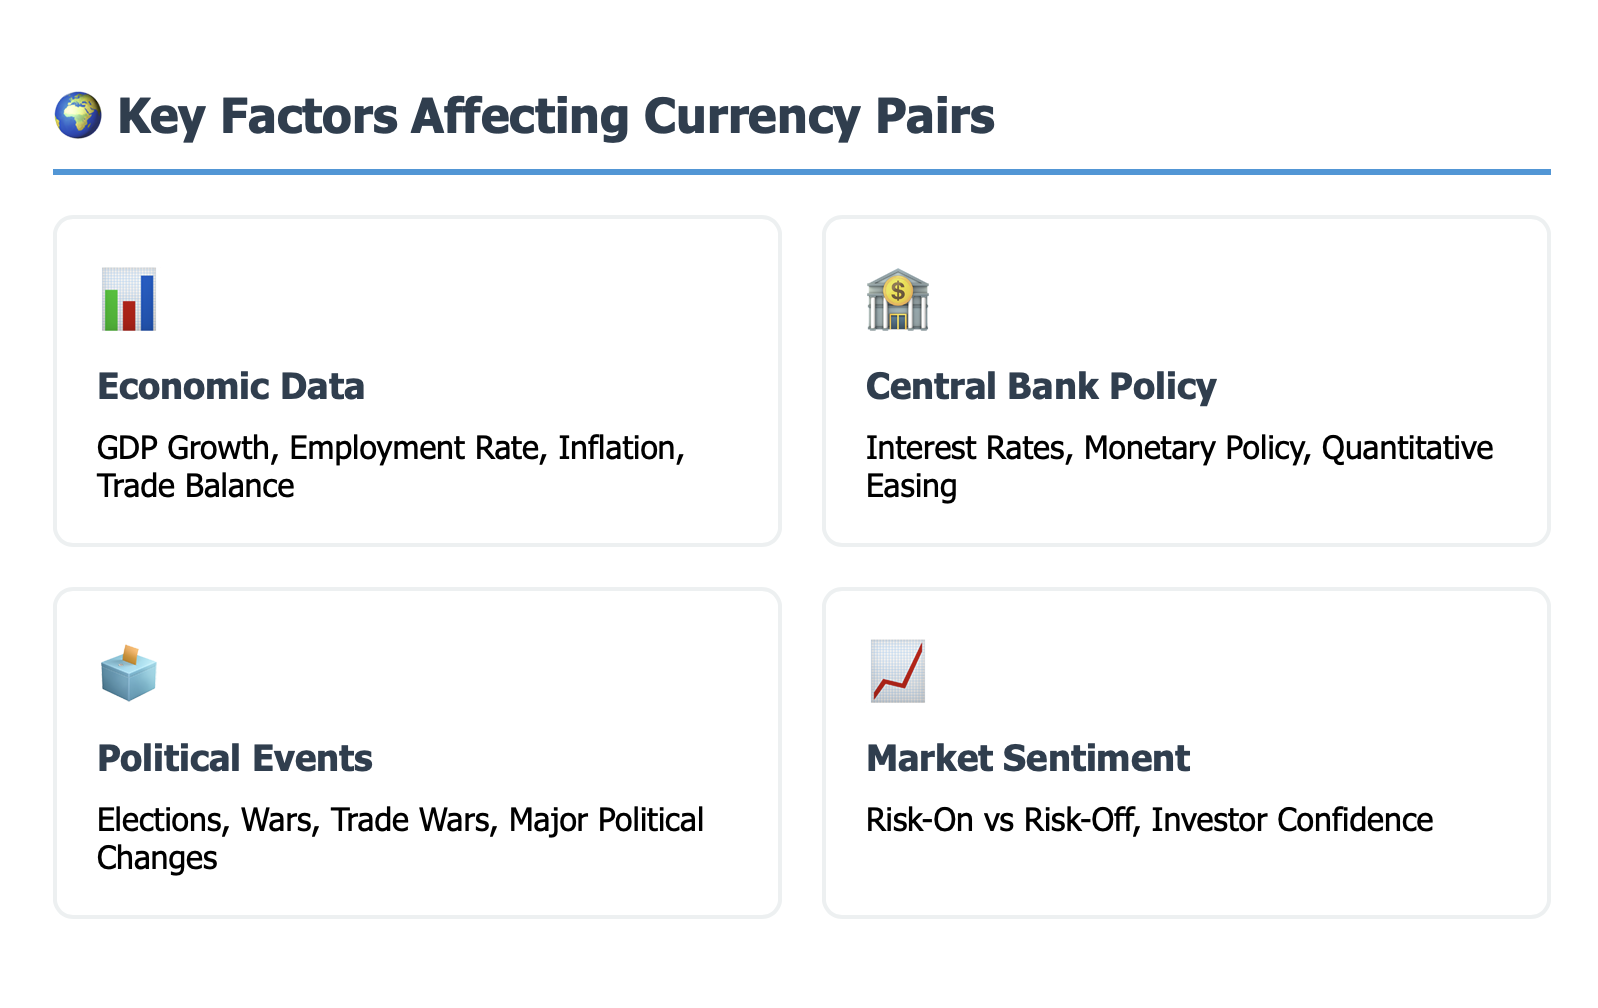Click the bank building icon

tap(897, 300)
